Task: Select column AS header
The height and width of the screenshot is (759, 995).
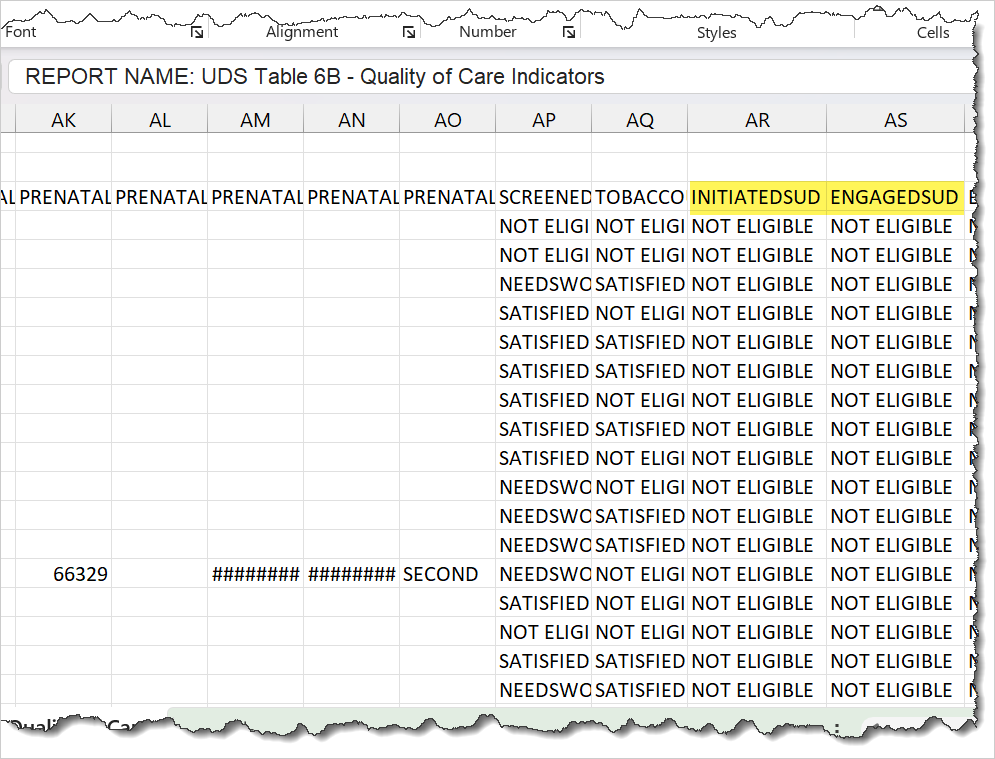Action: pos(895,120)
